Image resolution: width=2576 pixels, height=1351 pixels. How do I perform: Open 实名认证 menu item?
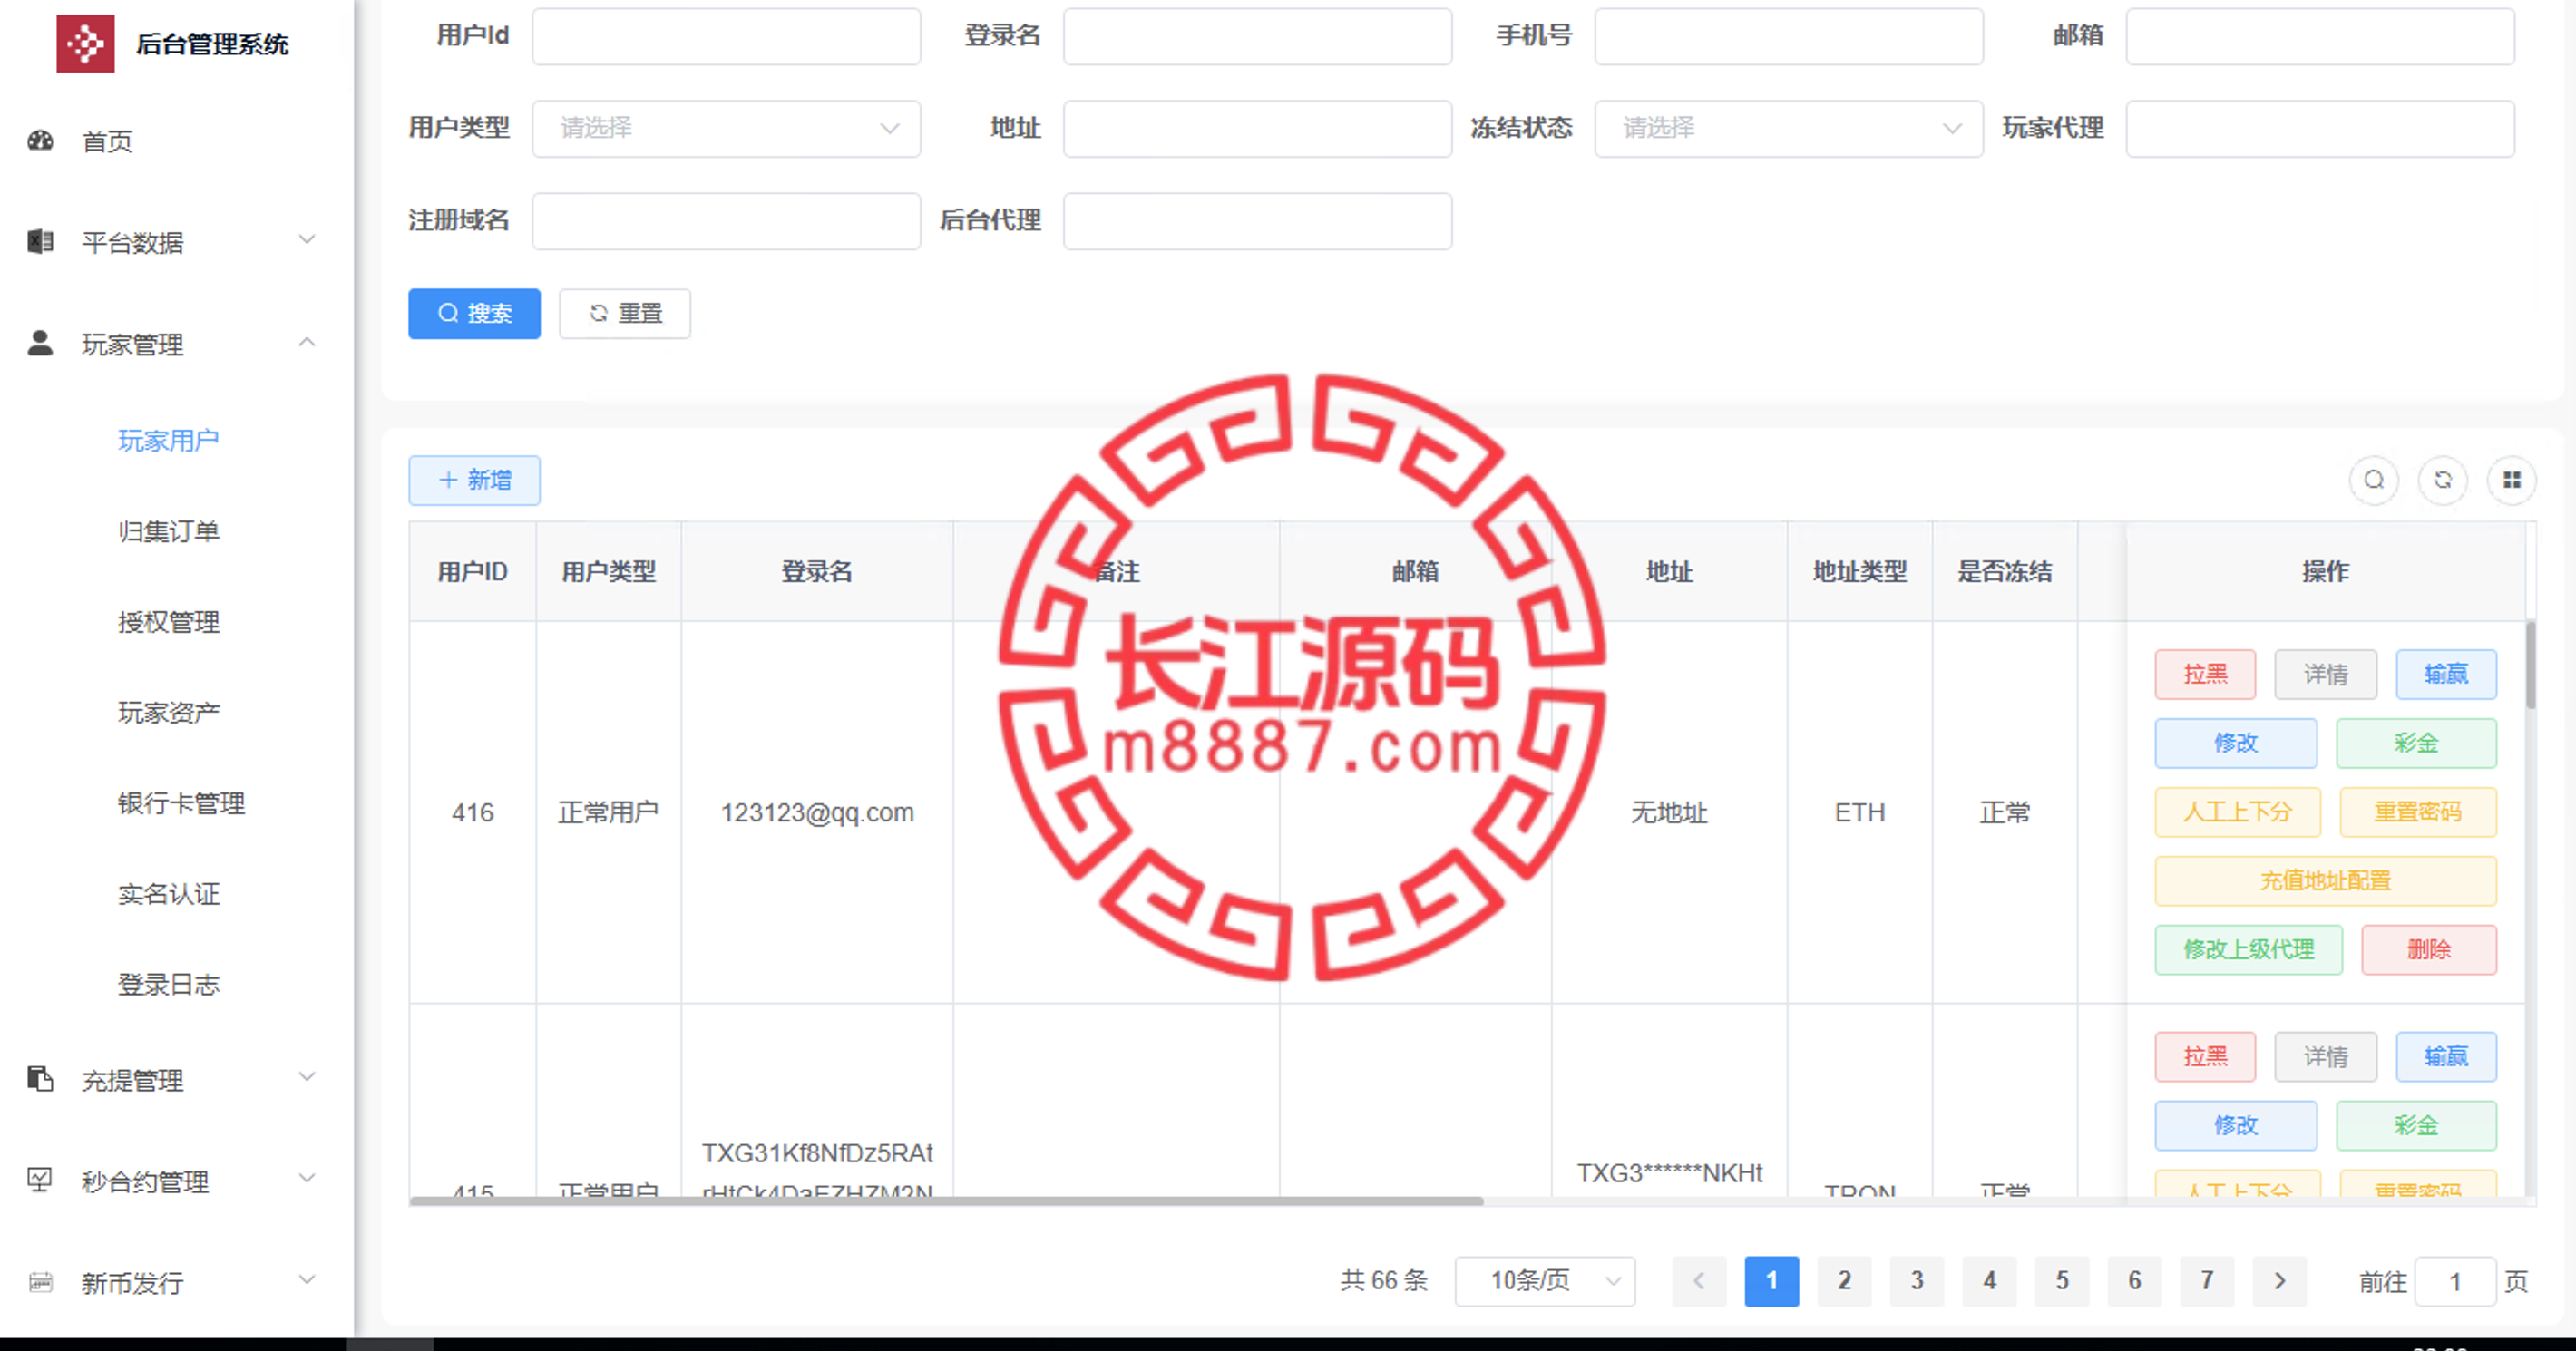(x=168, y=894)
